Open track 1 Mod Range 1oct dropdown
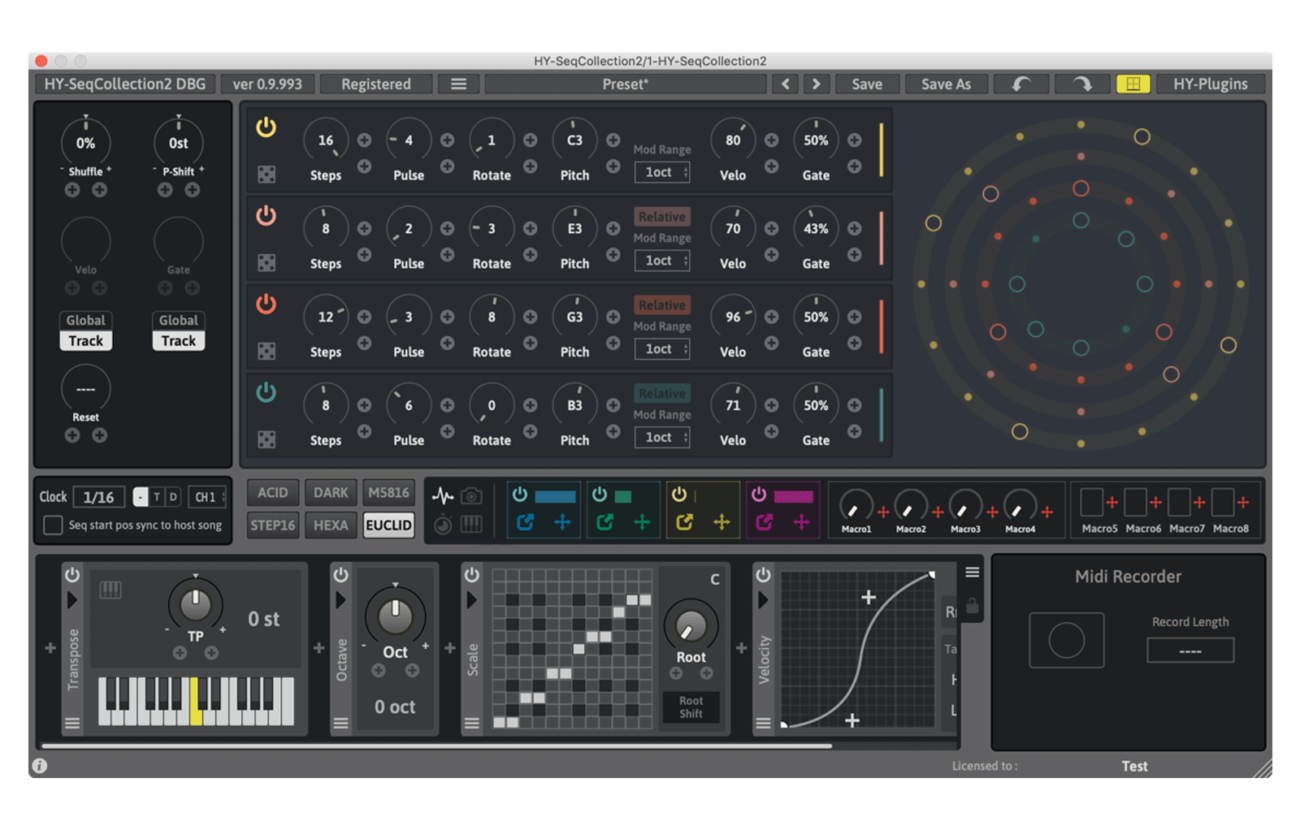 coord(662,172)
